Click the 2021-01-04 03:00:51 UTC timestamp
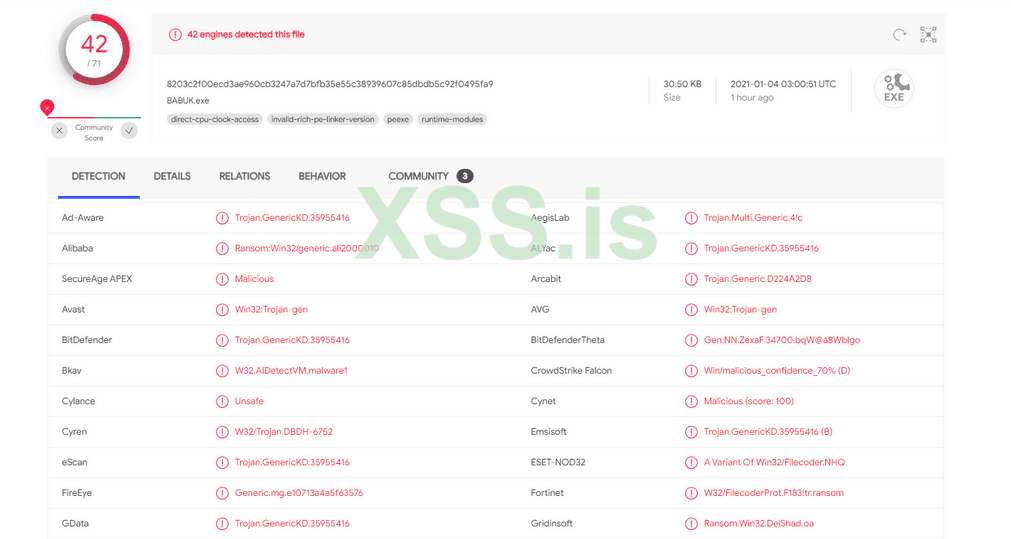 pyautogui.click(x=783, y=84)
